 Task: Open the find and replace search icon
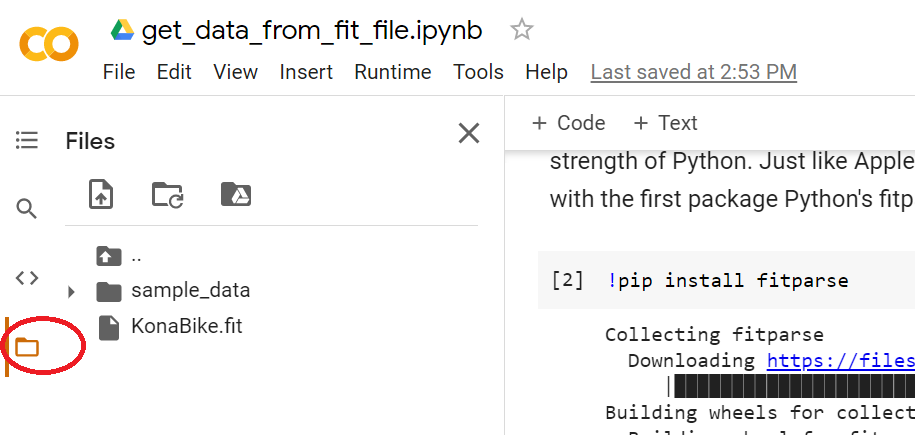(26, 208)
